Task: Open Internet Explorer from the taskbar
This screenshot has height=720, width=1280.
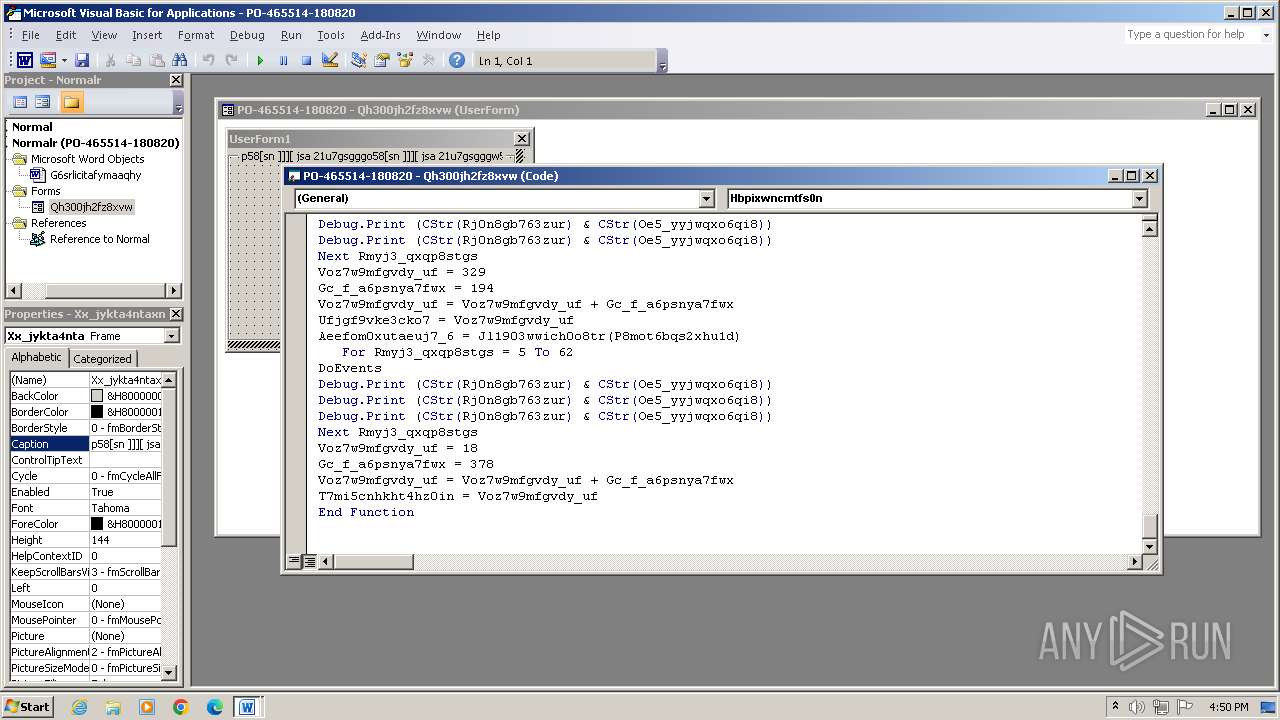Action: (79, 707)
